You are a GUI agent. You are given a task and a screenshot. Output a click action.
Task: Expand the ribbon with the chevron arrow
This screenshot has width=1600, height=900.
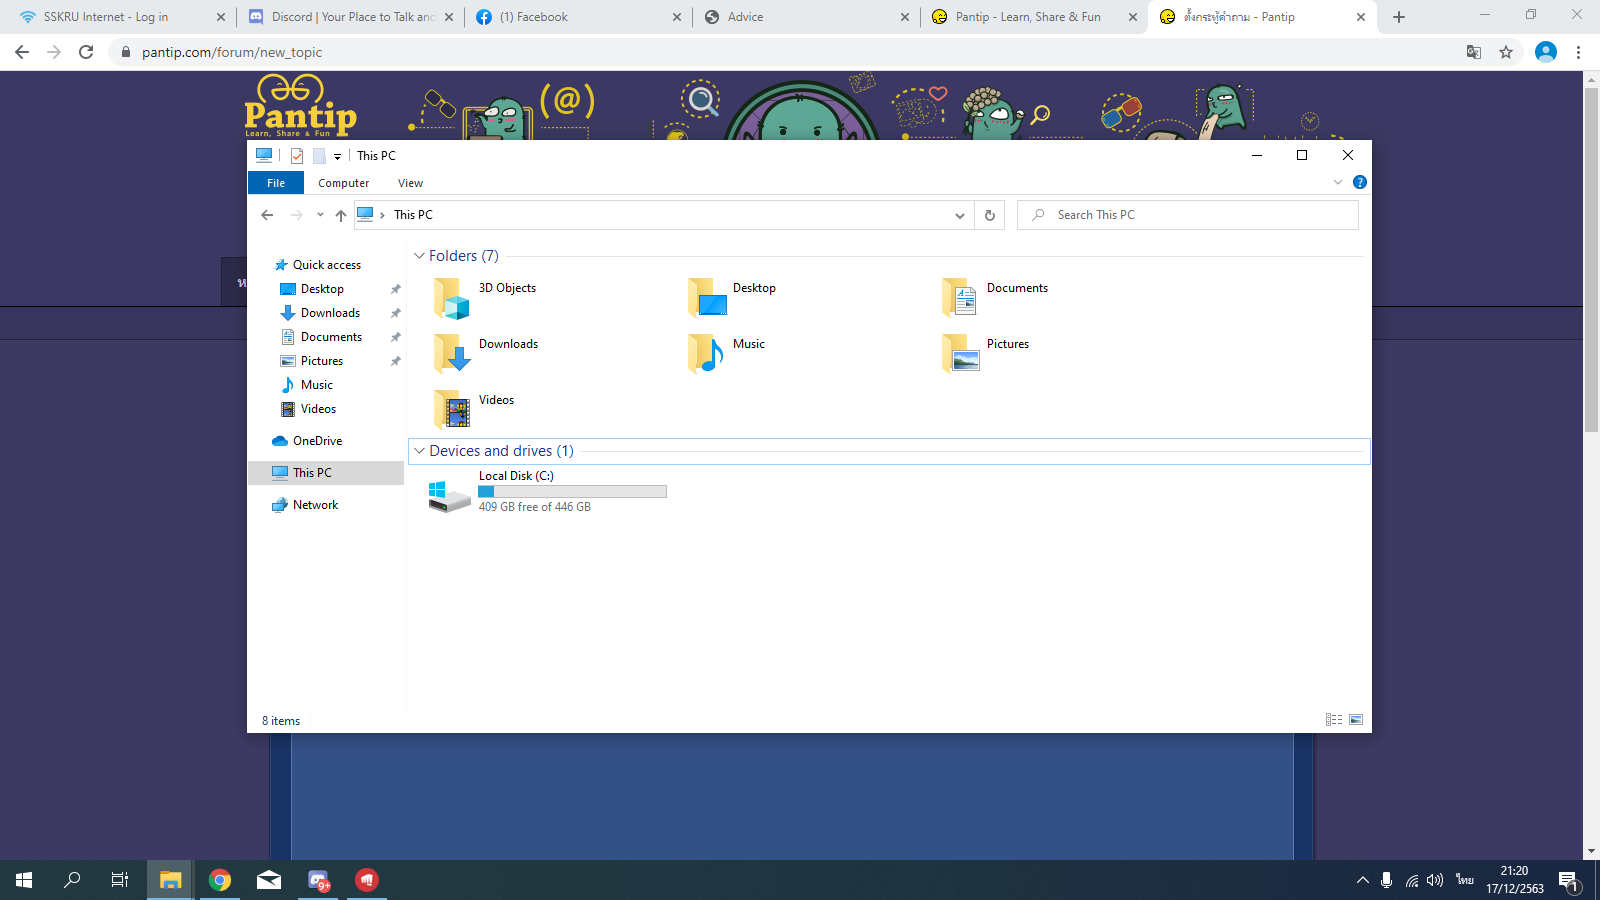[x=1337, y=182]
